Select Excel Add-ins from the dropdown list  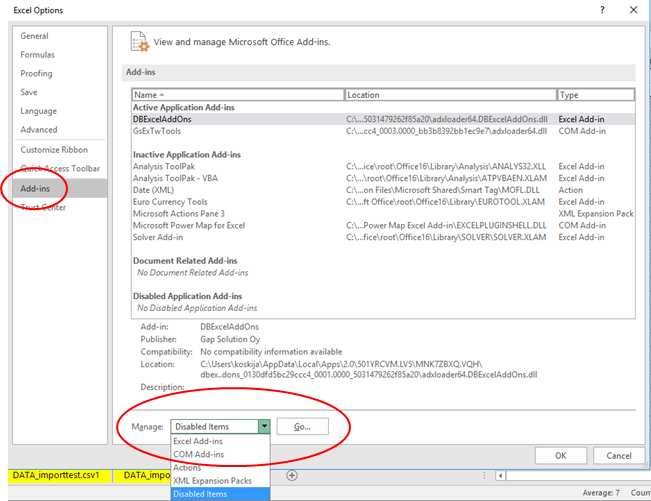tap(198, 441)
